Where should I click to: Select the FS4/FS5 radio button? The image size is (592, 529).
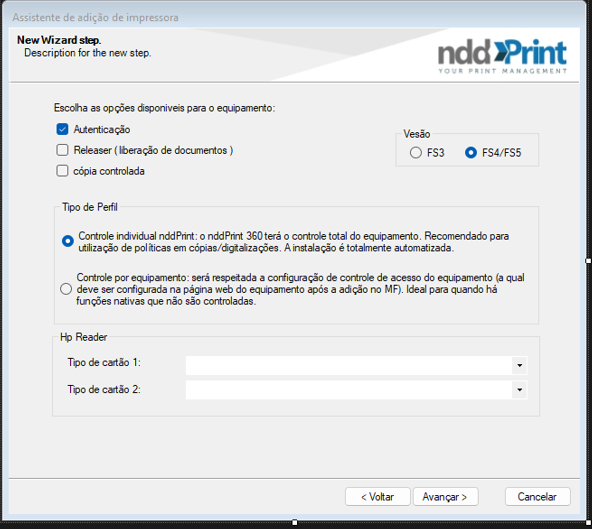pos(471,153)
